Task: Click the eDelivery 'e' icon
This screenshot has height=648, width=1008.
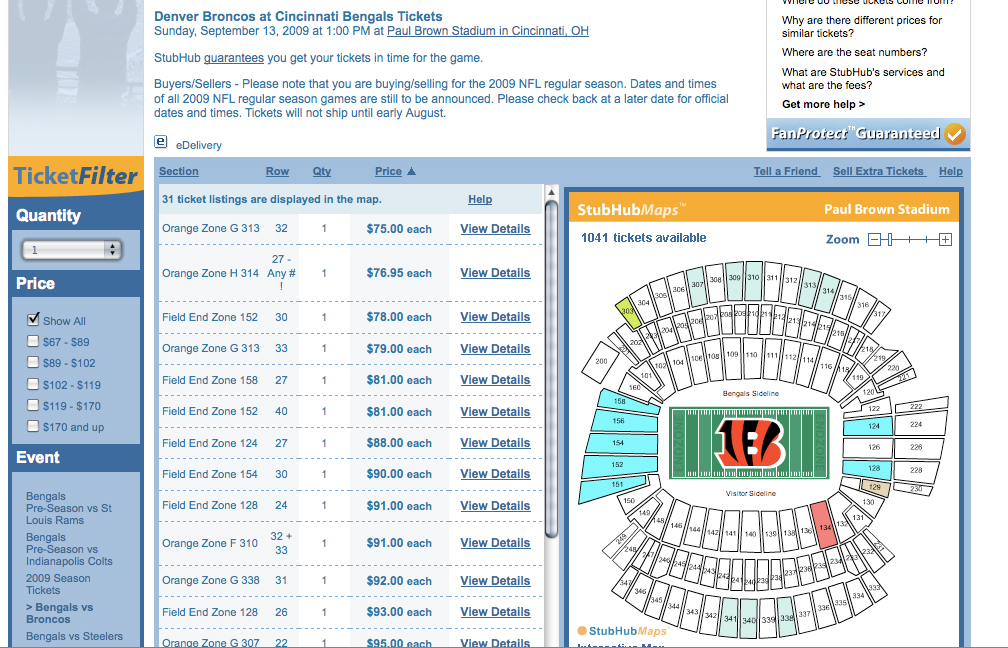Action: click(161, 141)
